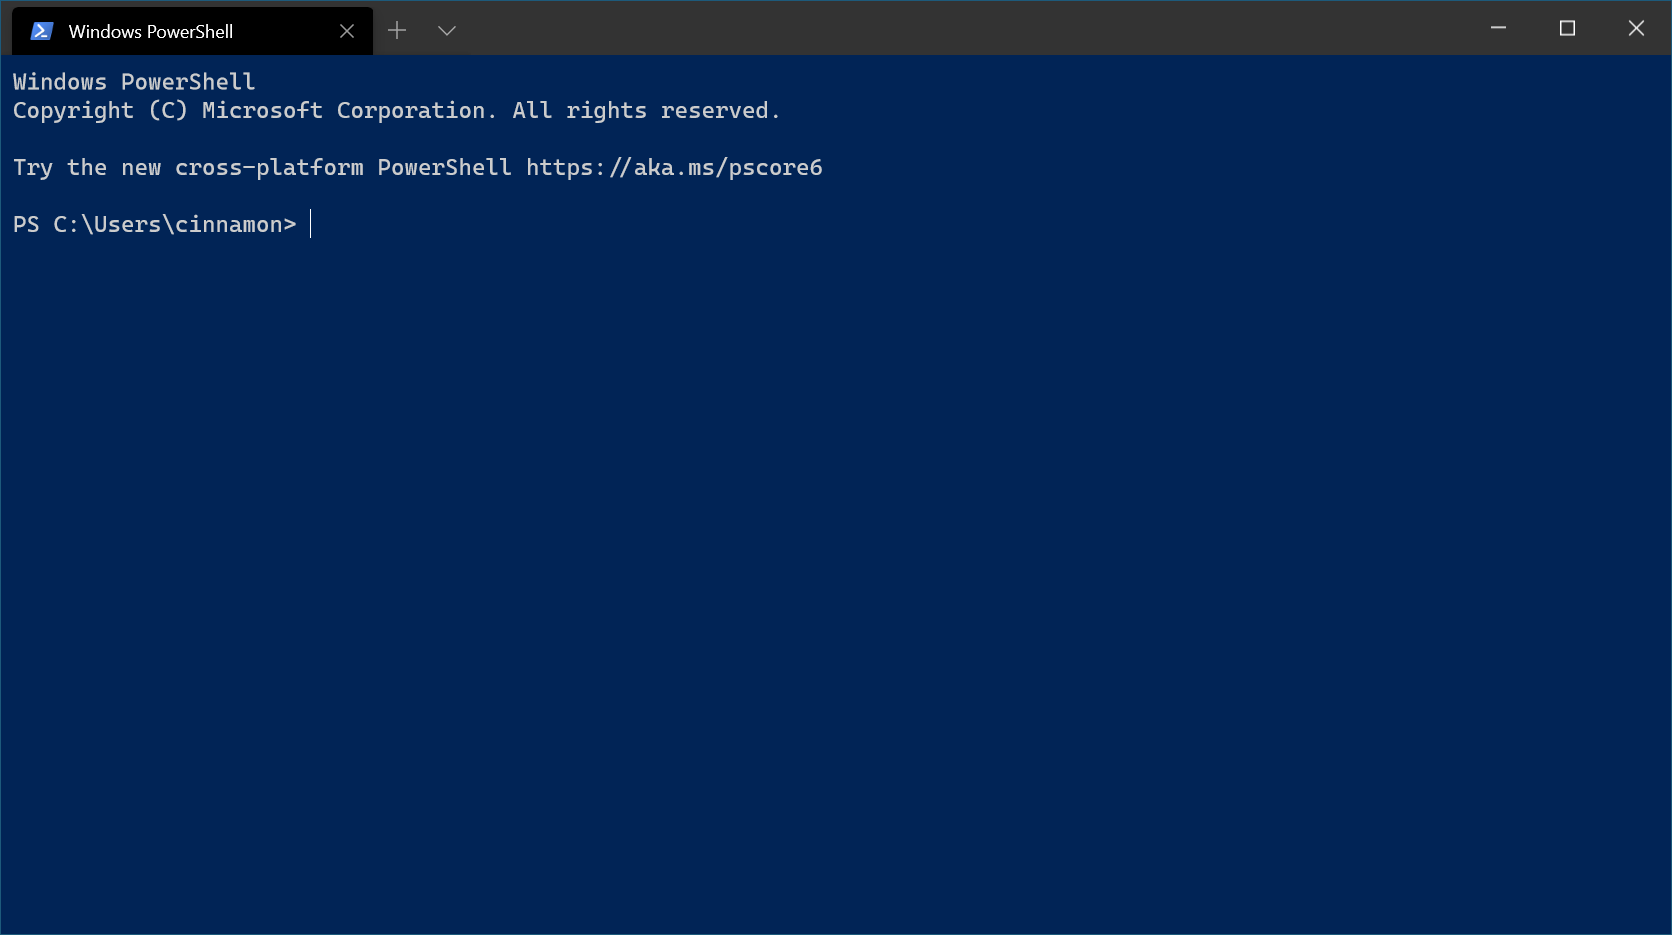This screenshot has height=935, width=1672.
Task: Click the "All rights reserved." text
Action: click(646, 111)
